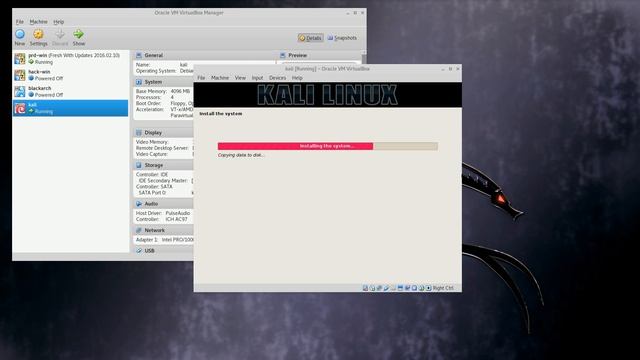Screen dimensions: 640x360
Task: Click the green Show arrow toolbar icon
Action: click(78, 34)
